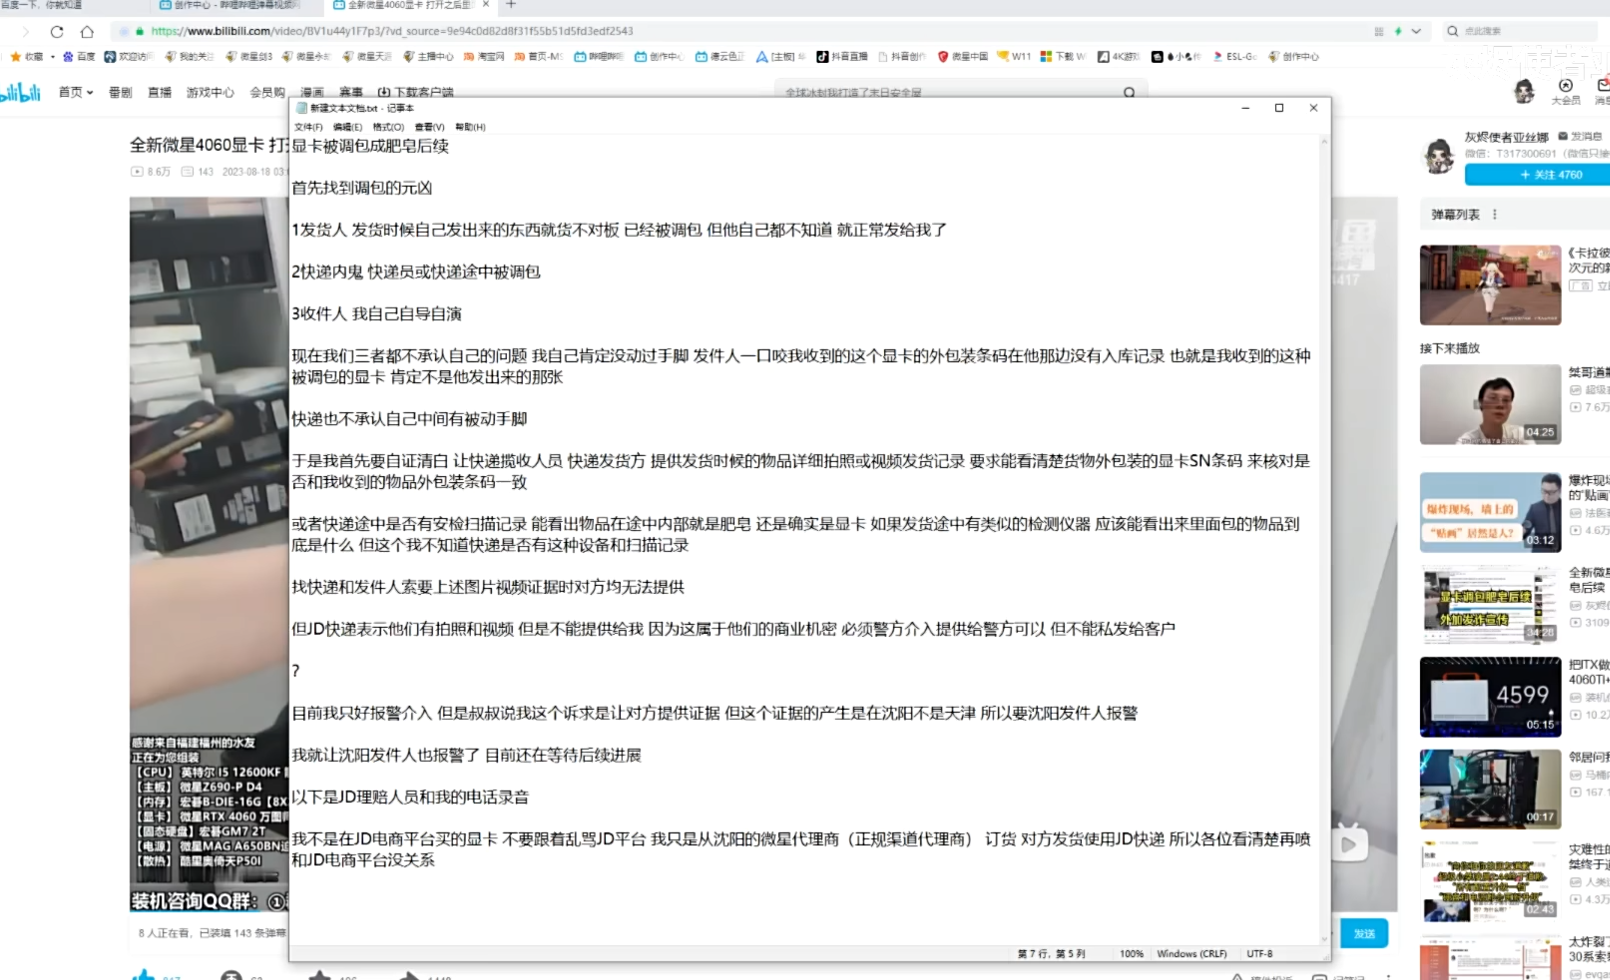This screenshot has width=1610, height=980.
Task: Open the danmaku list three-dot menu
Action: 1495,214
